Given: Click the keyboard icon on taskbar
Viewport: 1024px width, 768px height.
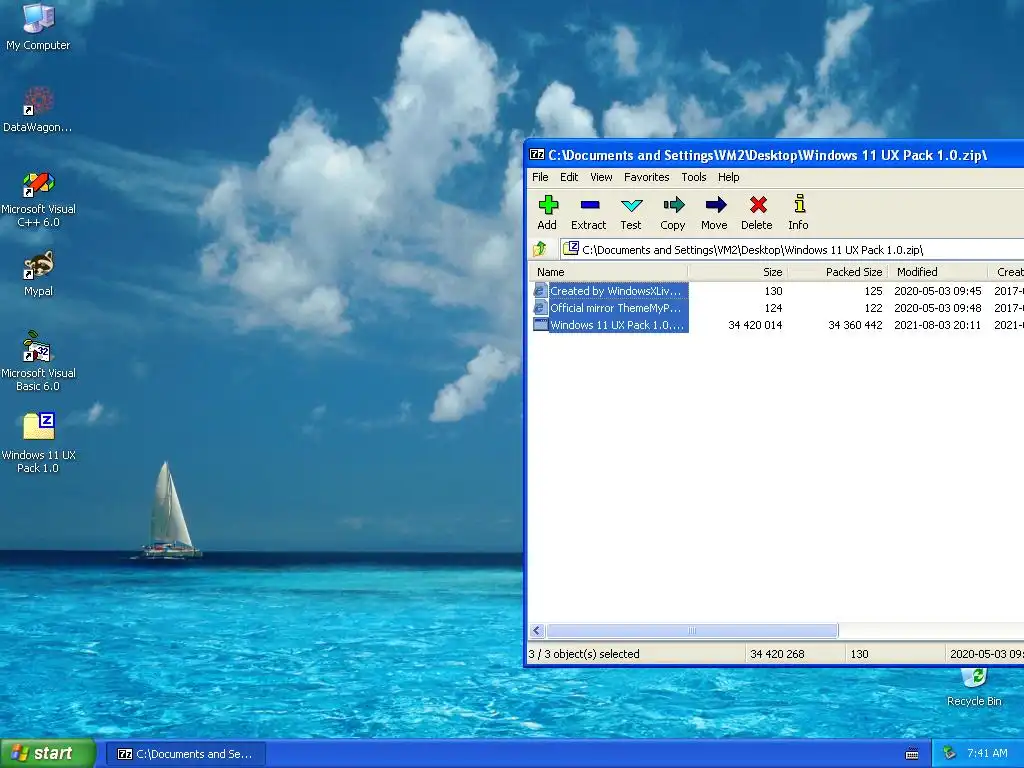Looking at the screenshot, I should (x=912, y=754).
